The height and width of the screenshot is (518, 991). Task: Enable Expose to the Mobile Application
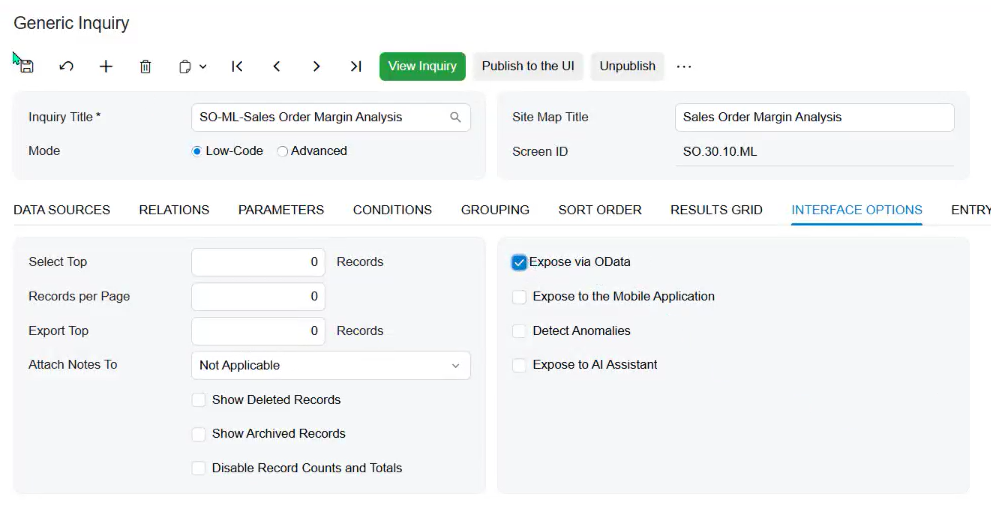pyautogui.click(x=519, y=297)
